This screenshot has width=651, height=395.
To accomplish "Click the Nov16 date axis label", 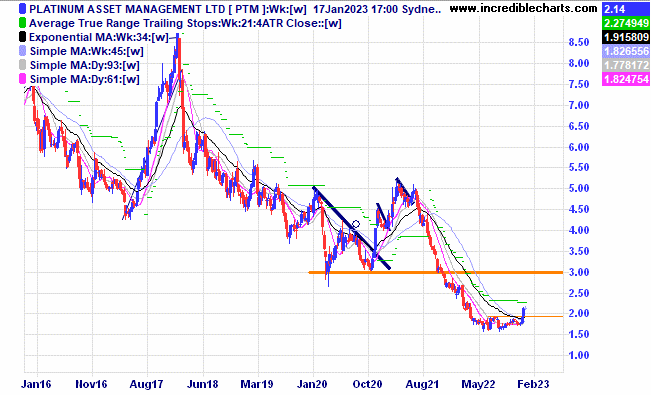I will tap(92, 384).
